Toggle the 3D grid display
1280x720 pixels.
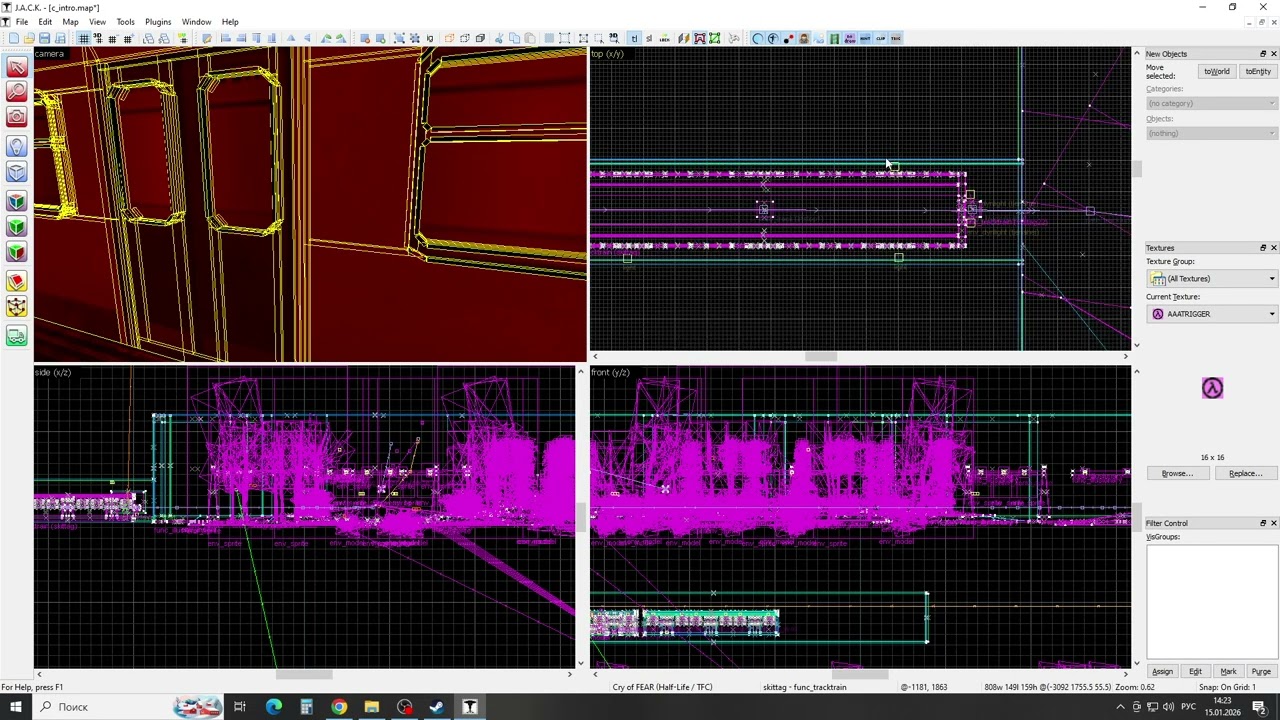tap(98, 38)
